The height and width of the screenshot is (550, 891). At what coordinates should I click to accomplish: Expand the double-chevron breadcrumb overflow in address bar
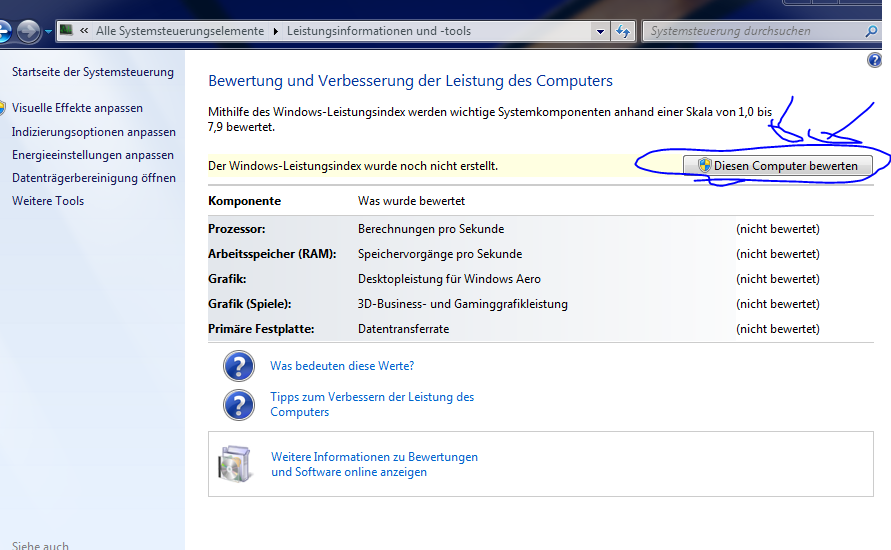84,31
